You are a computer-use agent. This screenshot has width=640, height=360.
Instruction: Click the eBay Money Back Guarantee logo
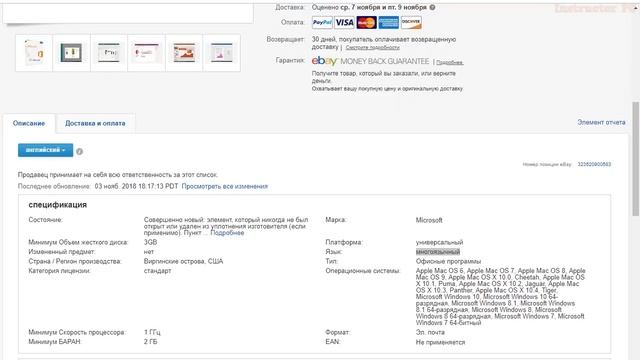(370, 61)
